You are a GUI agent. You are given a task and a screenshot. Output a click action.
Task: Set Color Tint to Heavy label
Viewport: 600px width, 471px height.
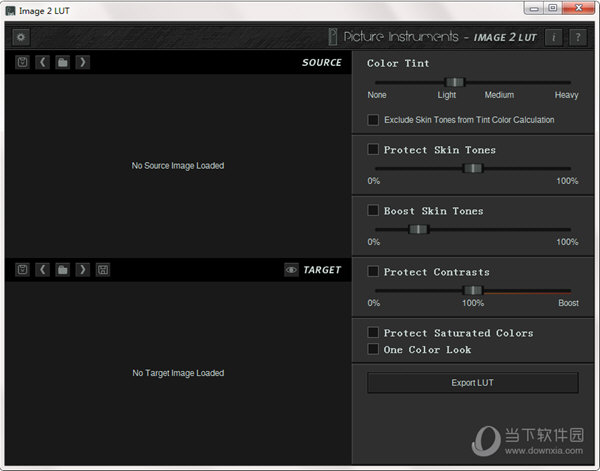566,95
